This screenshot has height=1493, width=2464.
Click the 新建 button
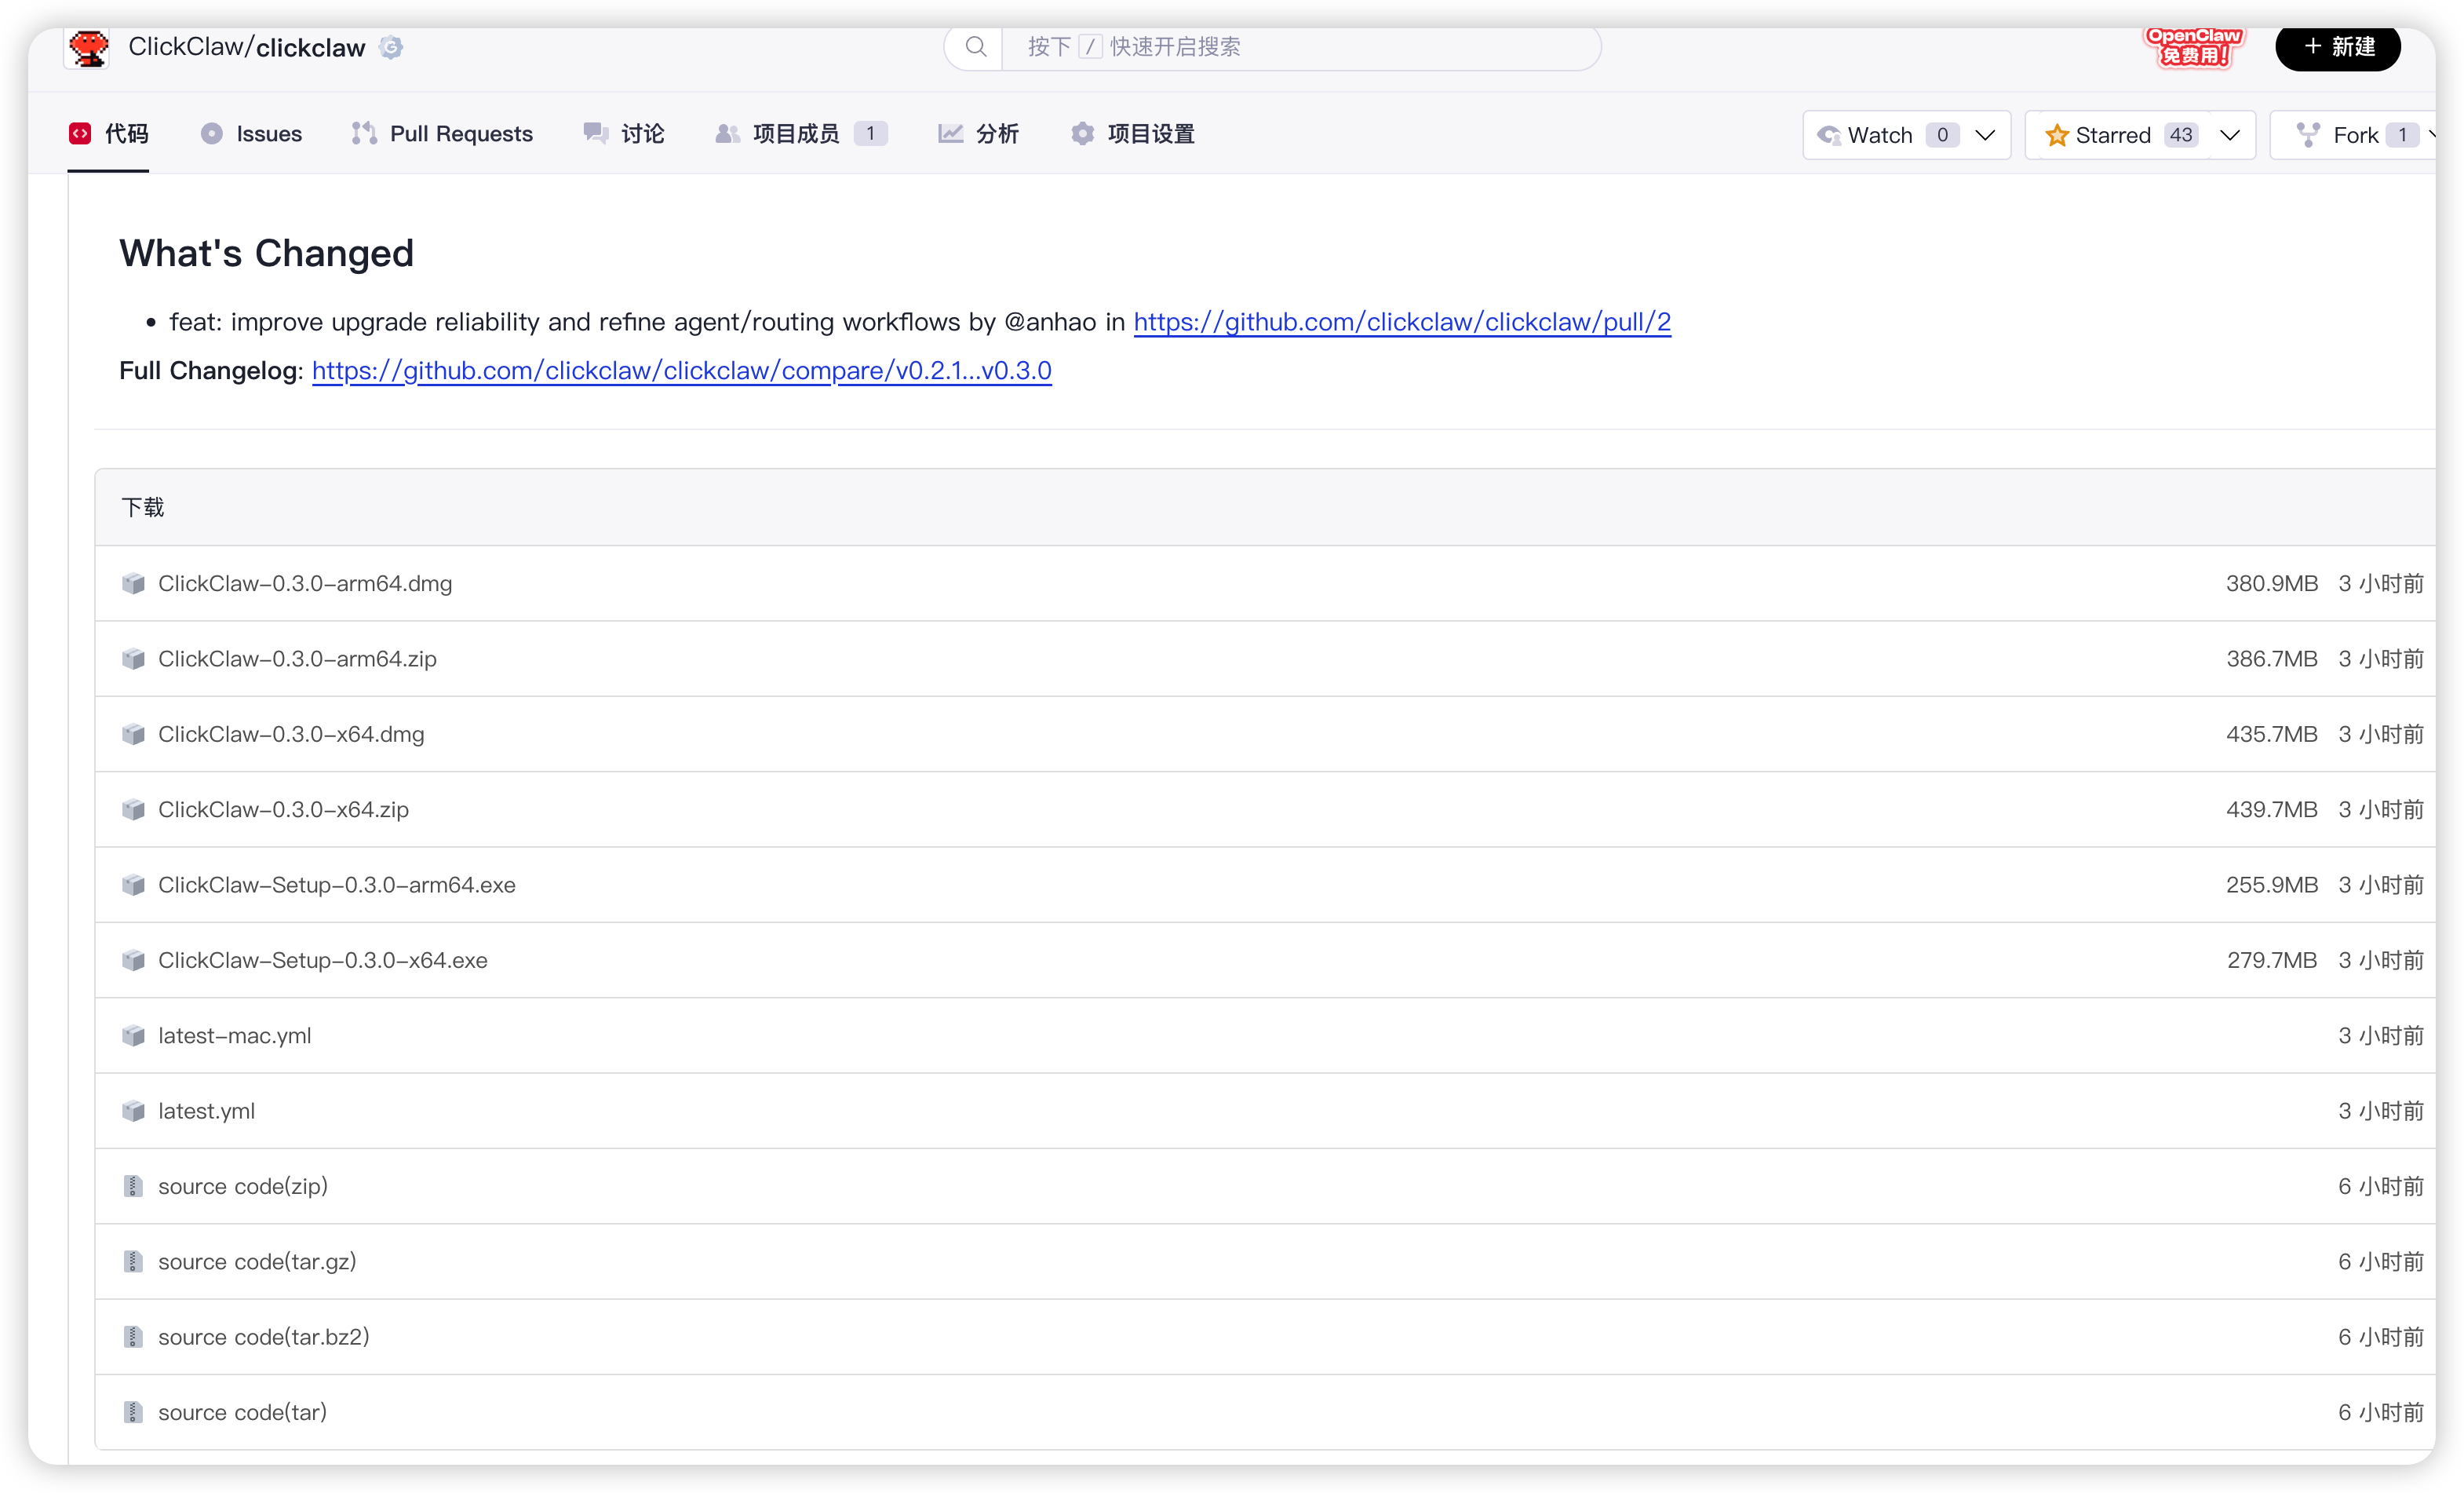[2337, 47]
